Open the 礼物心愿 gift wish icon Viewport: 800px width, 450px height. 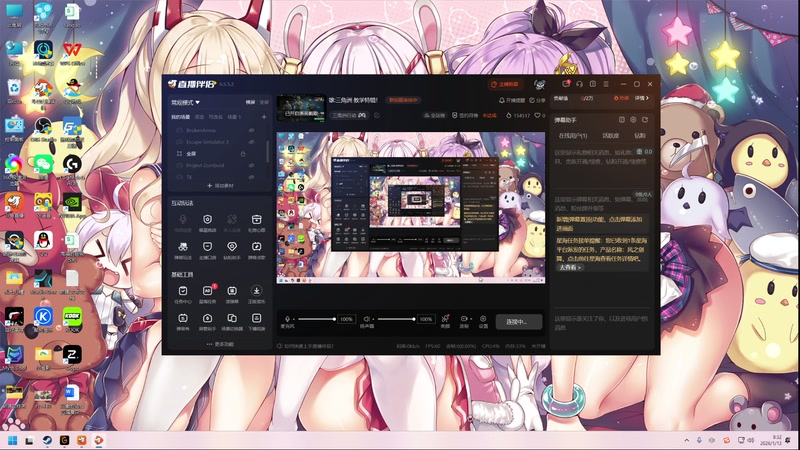256,219
